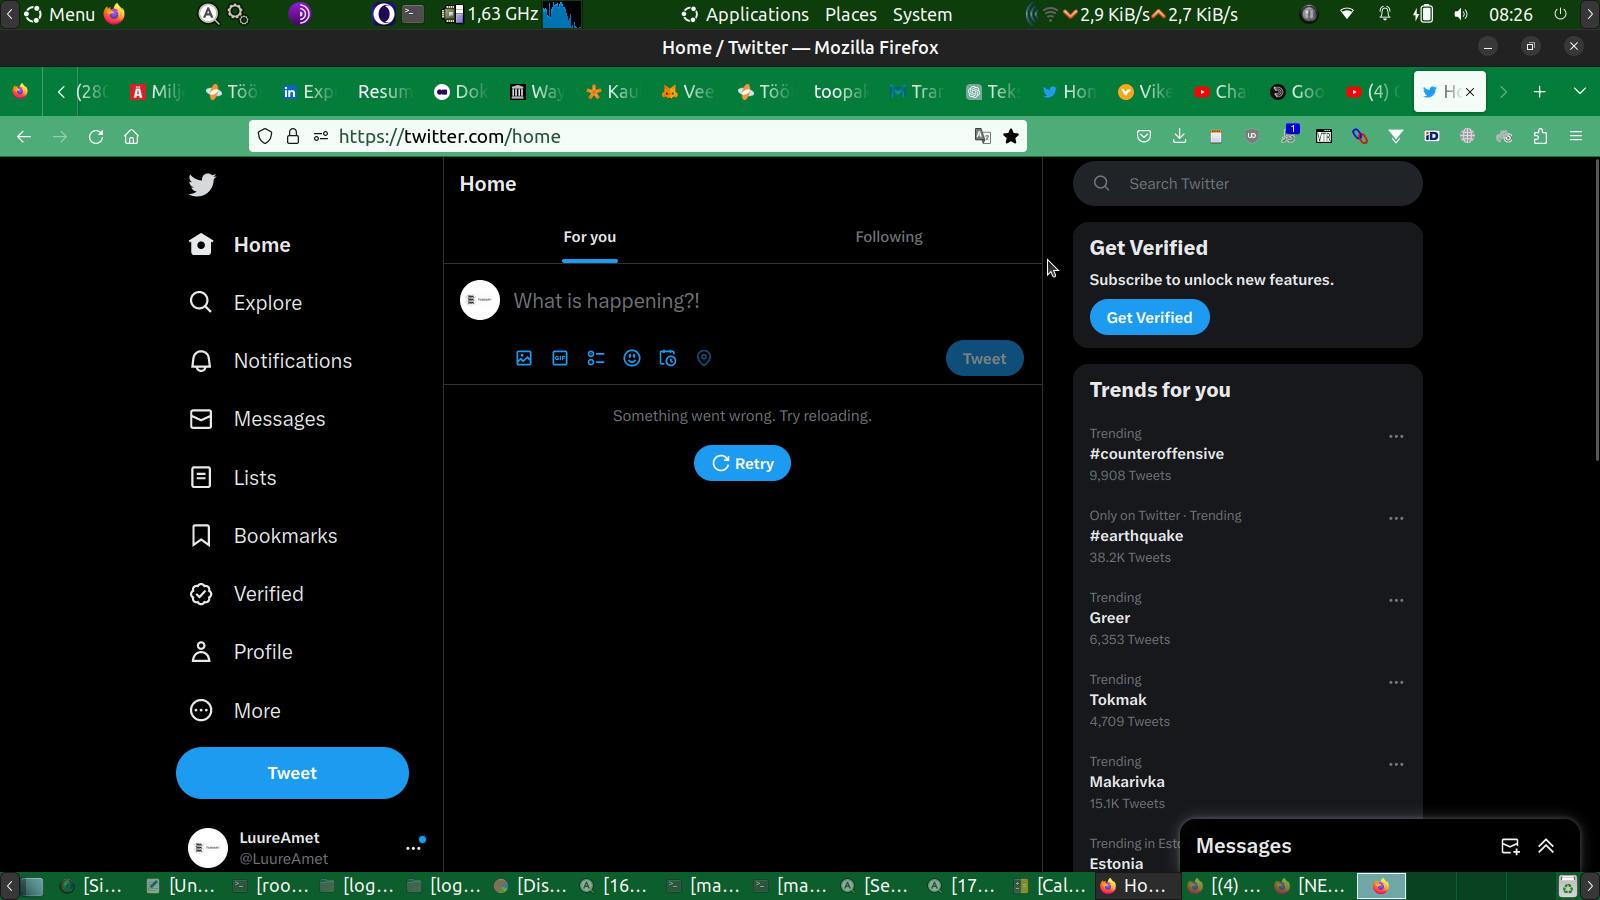This screenshot has width=1600, height=900.
Task: Click the Twitter bird logo
Action: (202, 185)
